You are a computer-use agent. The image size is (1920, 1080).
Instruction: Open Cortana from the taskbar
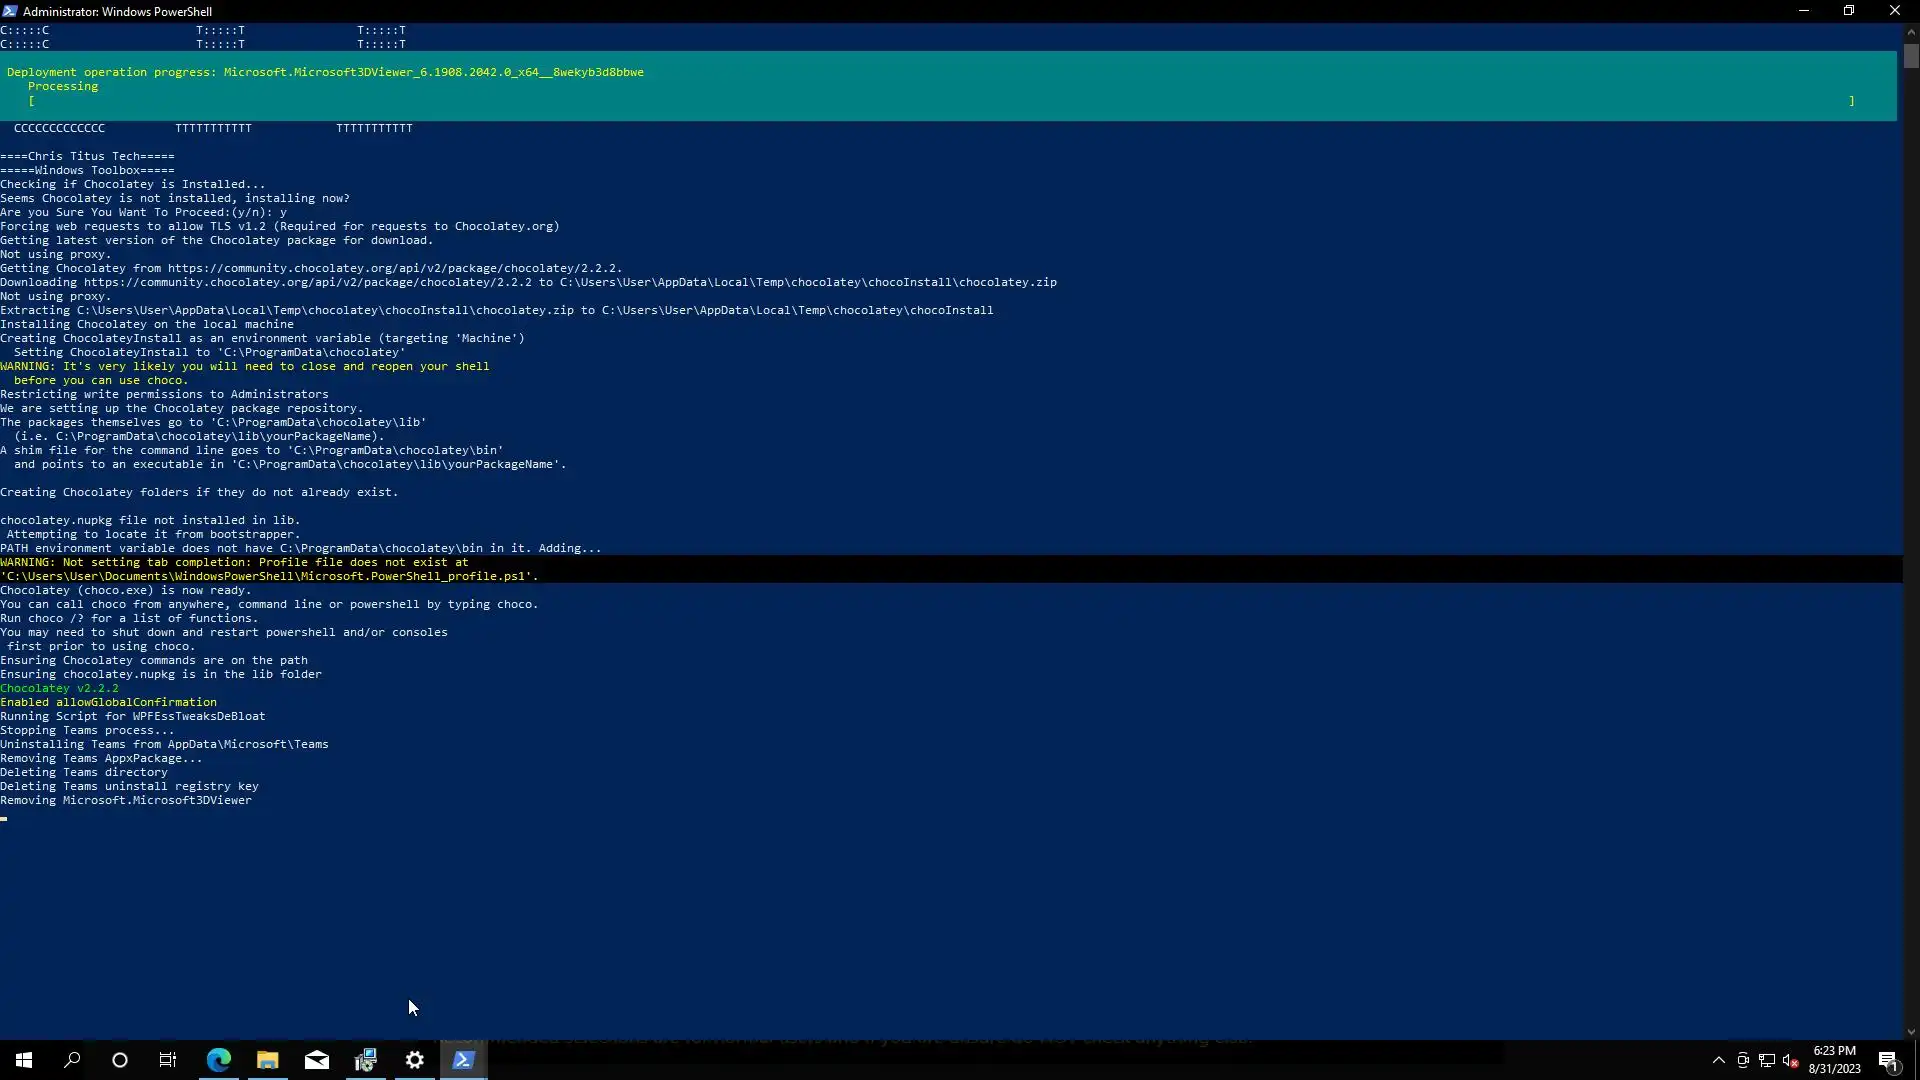coord(120,1060)
